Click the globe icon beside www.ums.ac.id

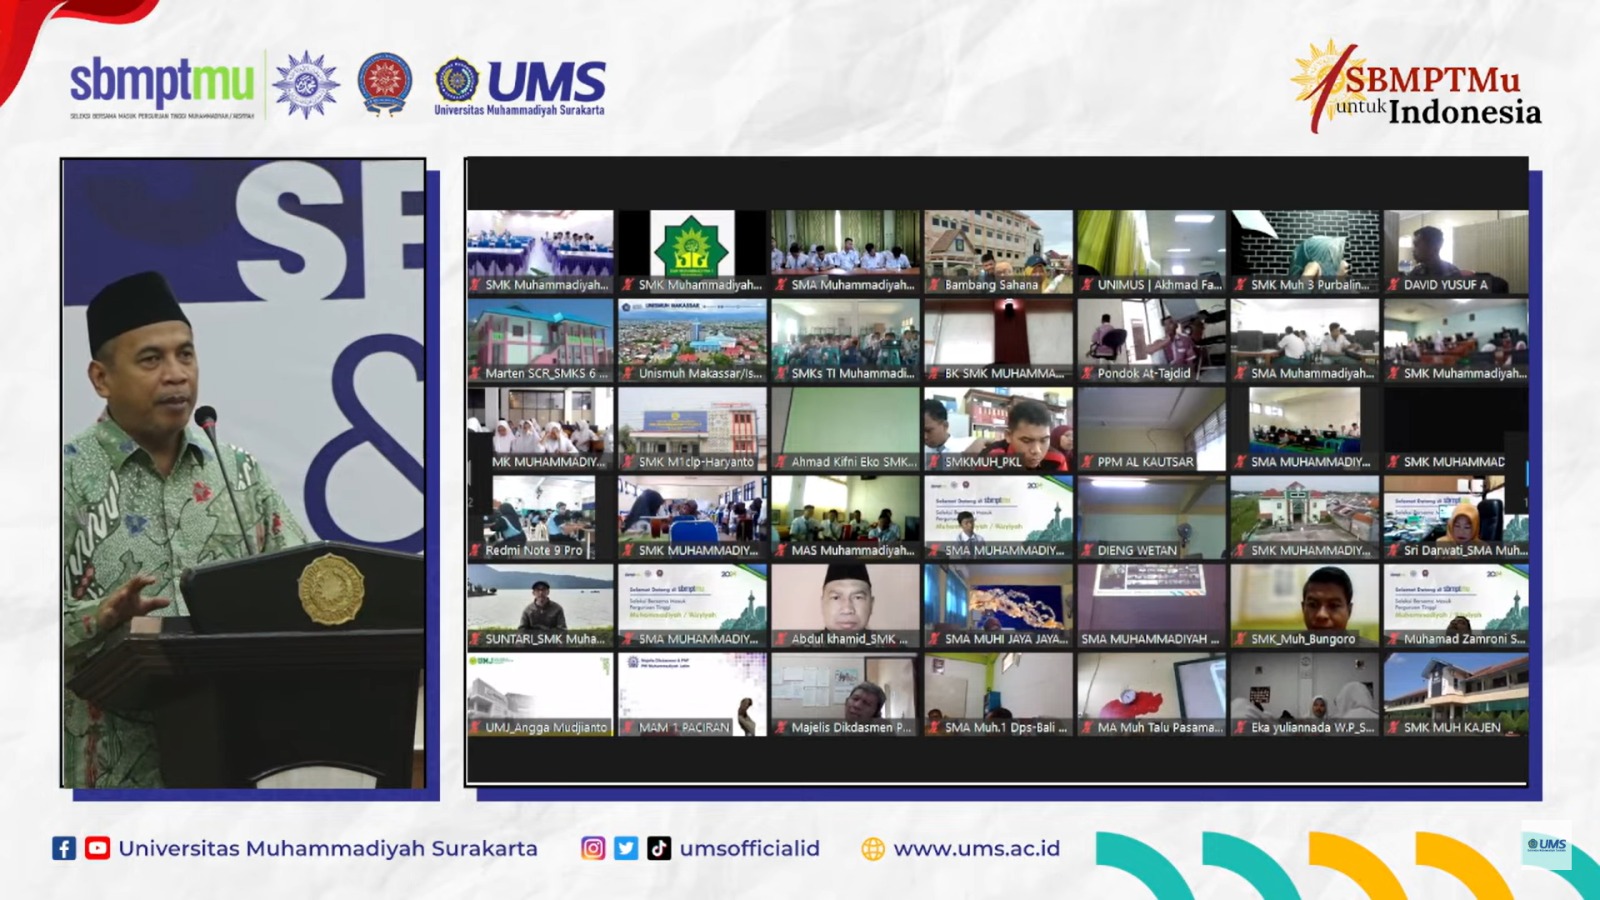pyautogui.click(x=873, y=849)
